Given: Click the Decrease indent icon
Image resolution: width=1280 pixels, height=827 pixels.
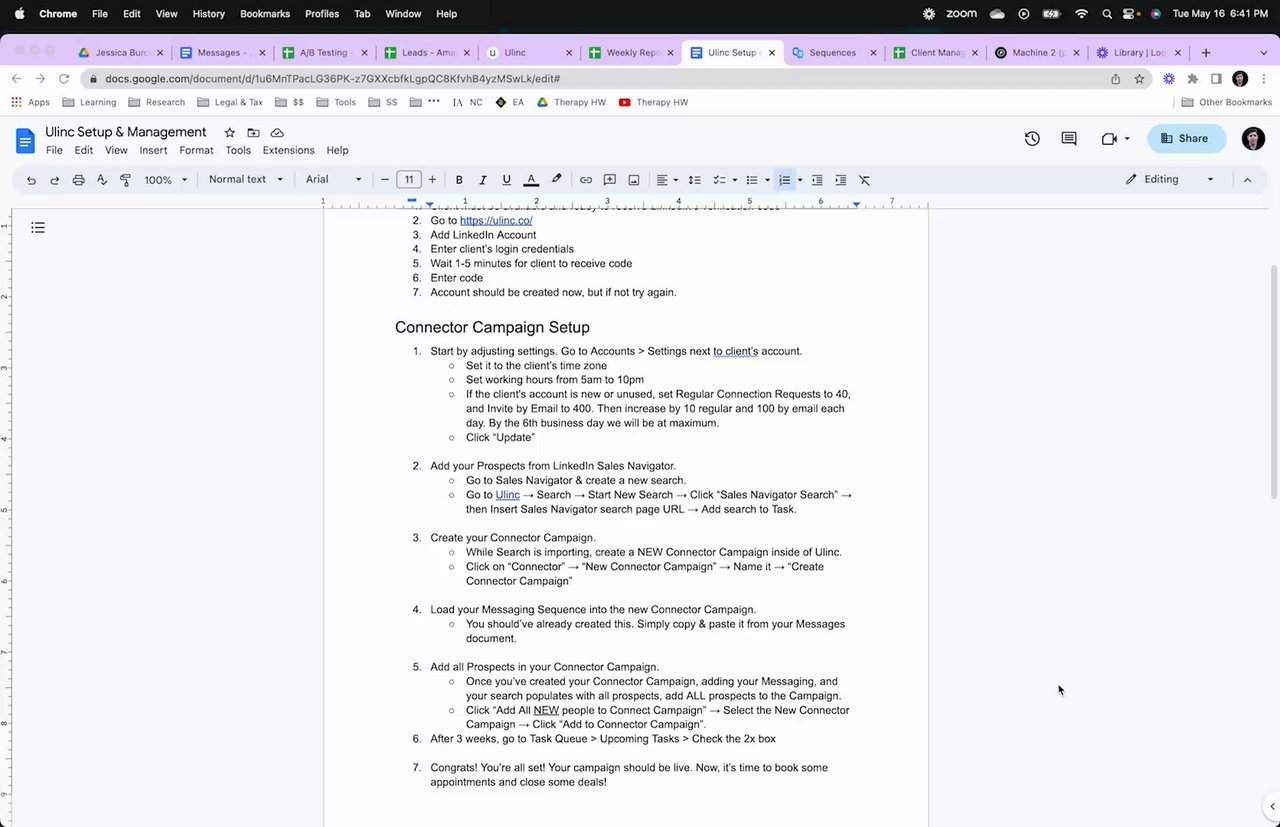Looking at the screenshot, I should click(x=817, y=180).
